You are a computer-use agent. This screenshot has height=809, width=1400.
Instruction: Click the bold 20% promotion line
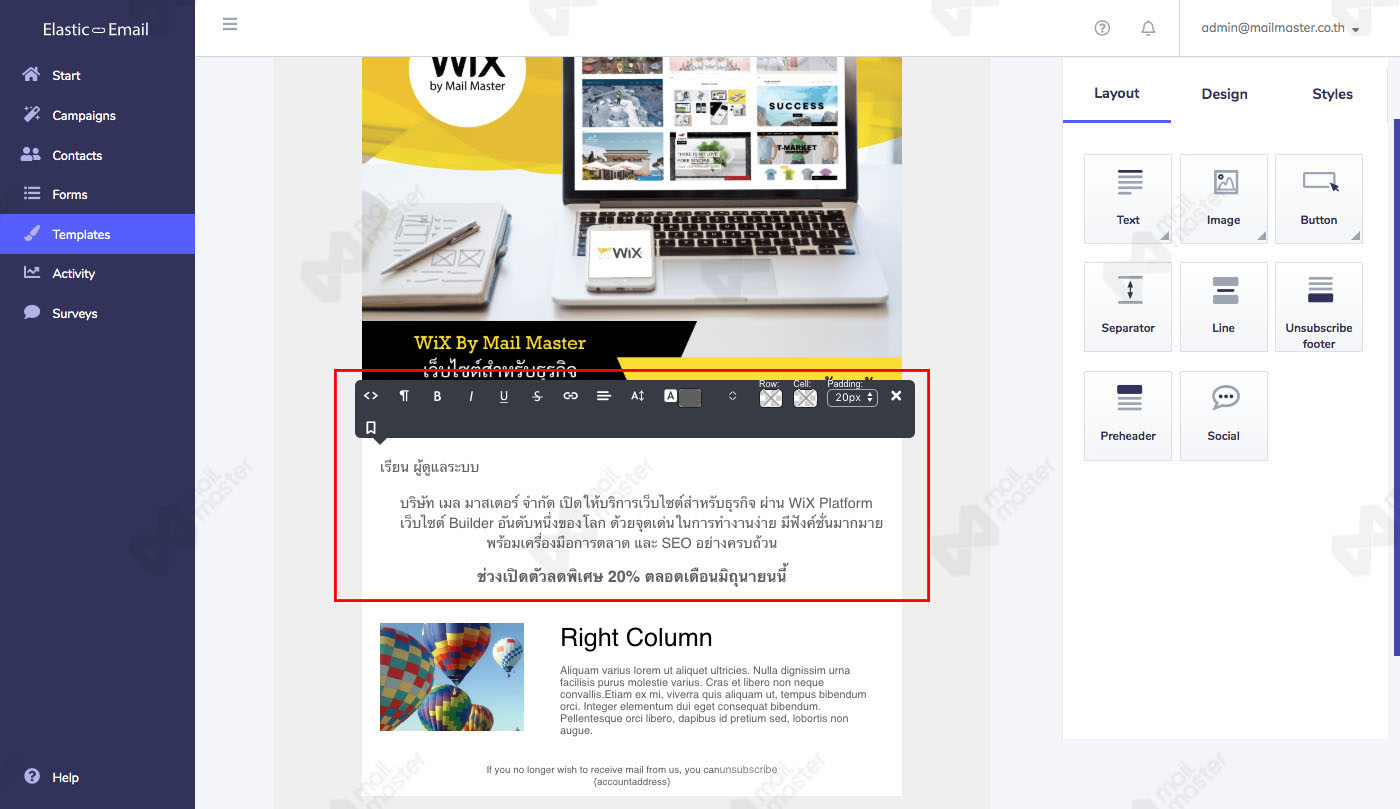point(632,576)
